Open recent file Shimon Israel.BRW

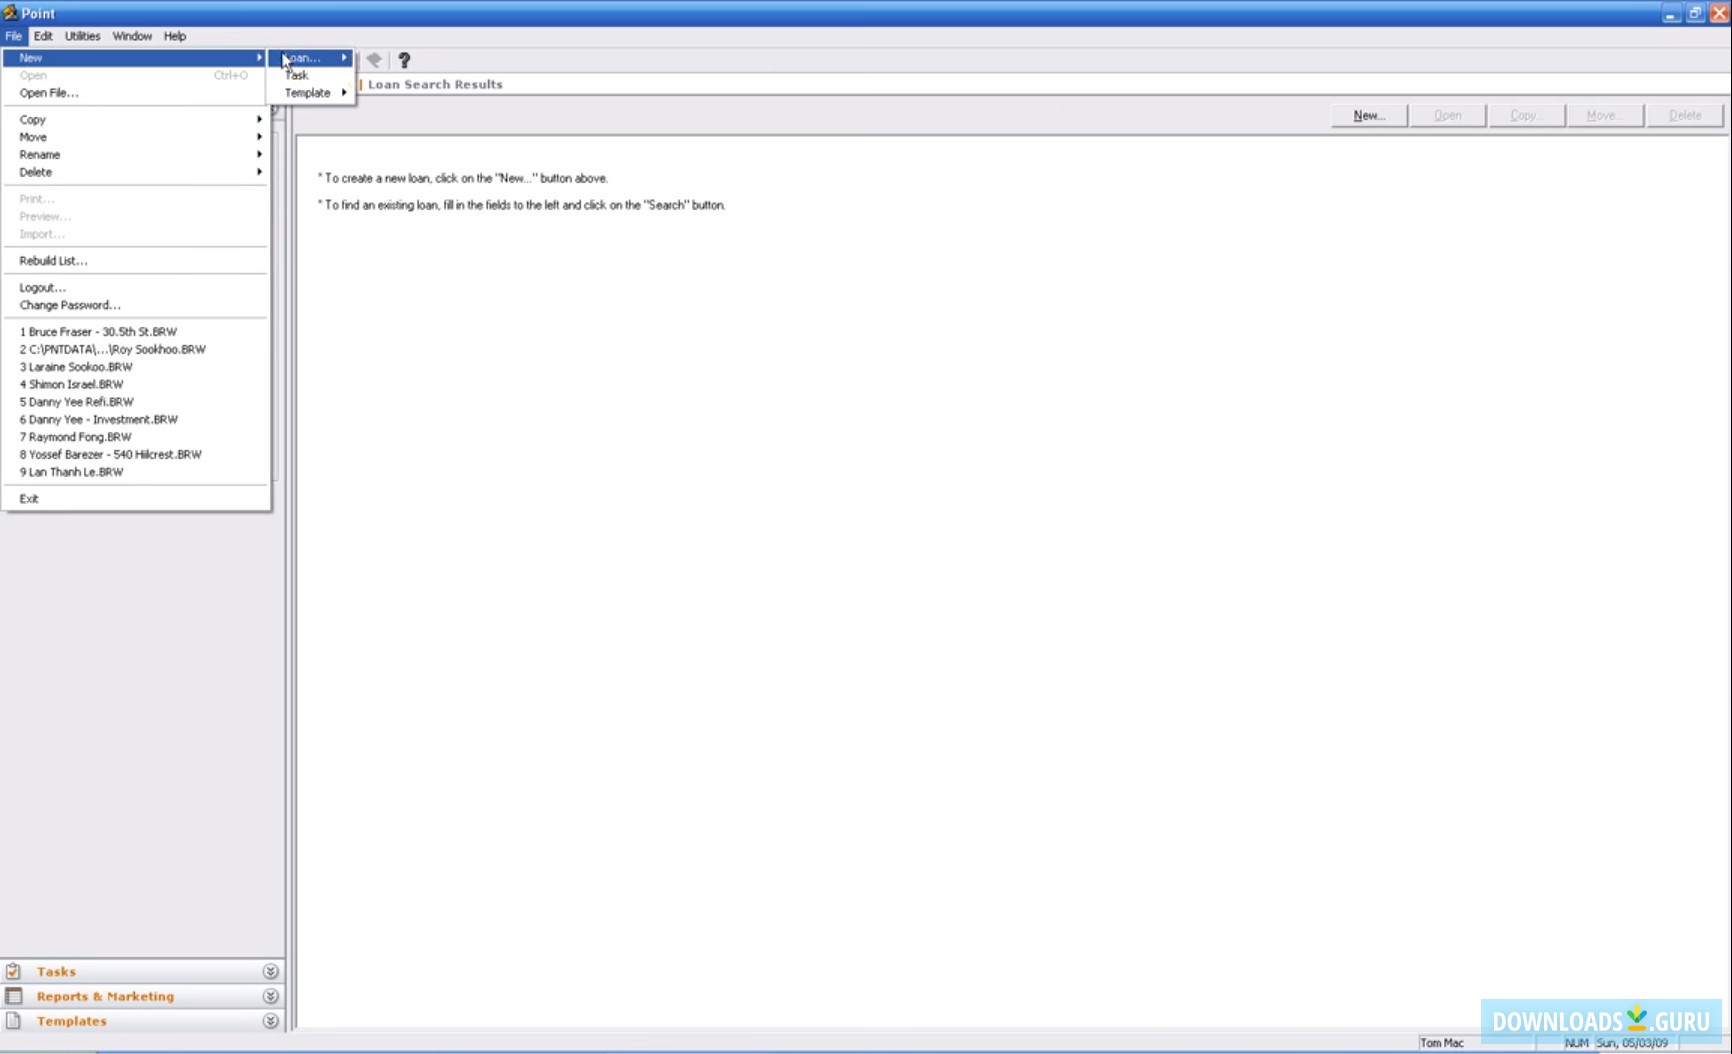pyautogui.click(x=136, y=384)
